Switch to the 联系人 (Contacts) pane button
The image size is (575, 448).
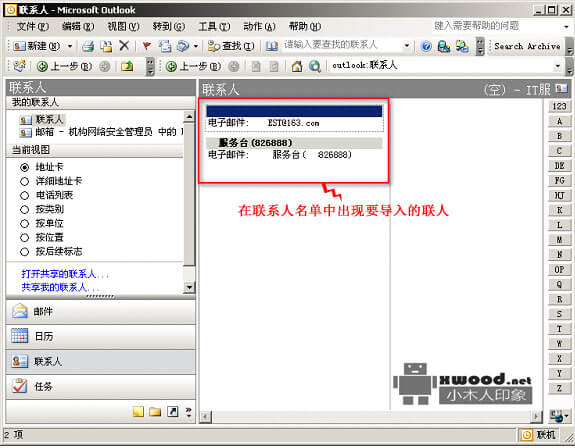click(100, 361)
